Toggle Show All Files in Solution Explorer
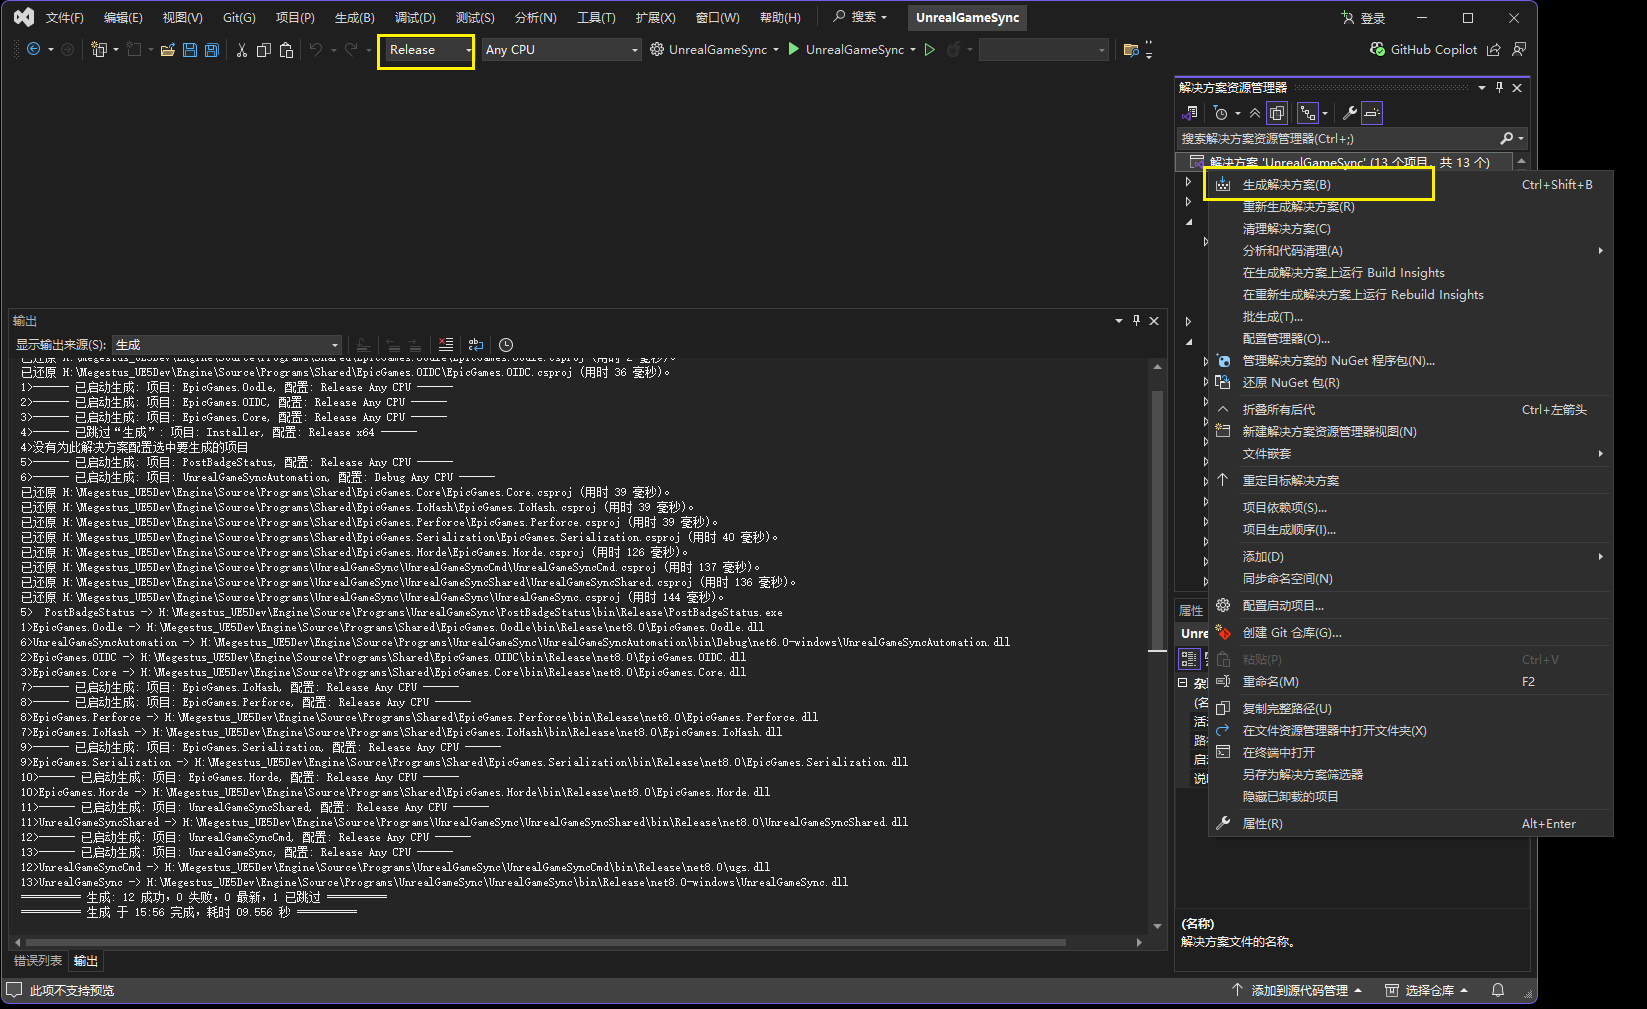The height and width of the screenshot is (1009, 1647). (1277, 113)
